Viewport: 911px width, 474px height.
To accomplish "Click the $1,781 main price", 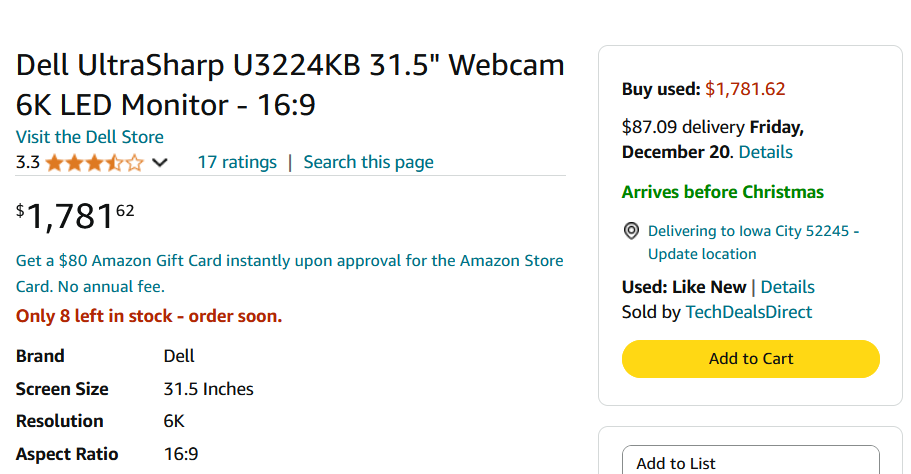I will (x=75, y=216).
